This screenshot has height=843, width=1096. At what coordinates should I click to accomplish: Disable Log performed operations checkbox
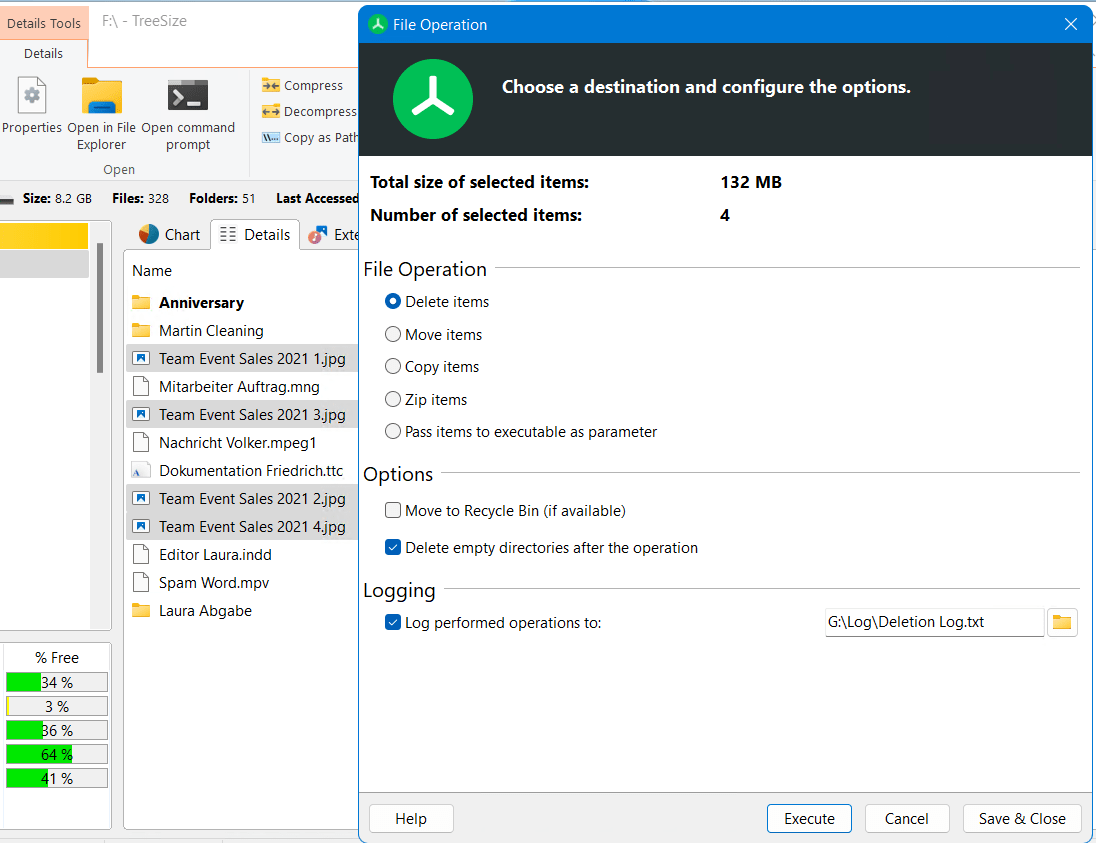(x=393, y=623)
